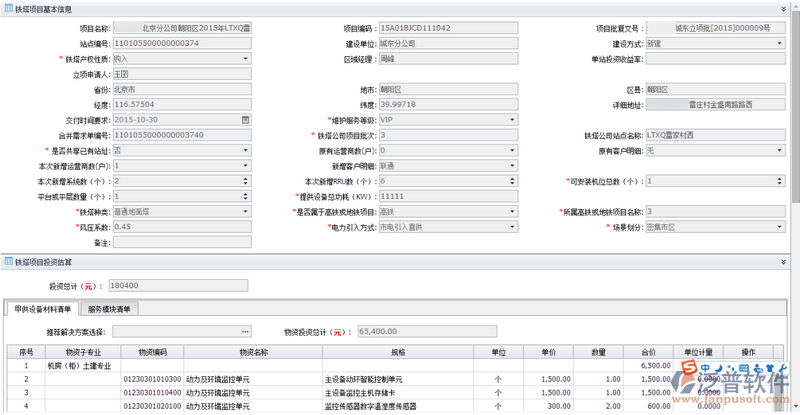Click spinner arrows on 本次新增系统数 field

246,181
